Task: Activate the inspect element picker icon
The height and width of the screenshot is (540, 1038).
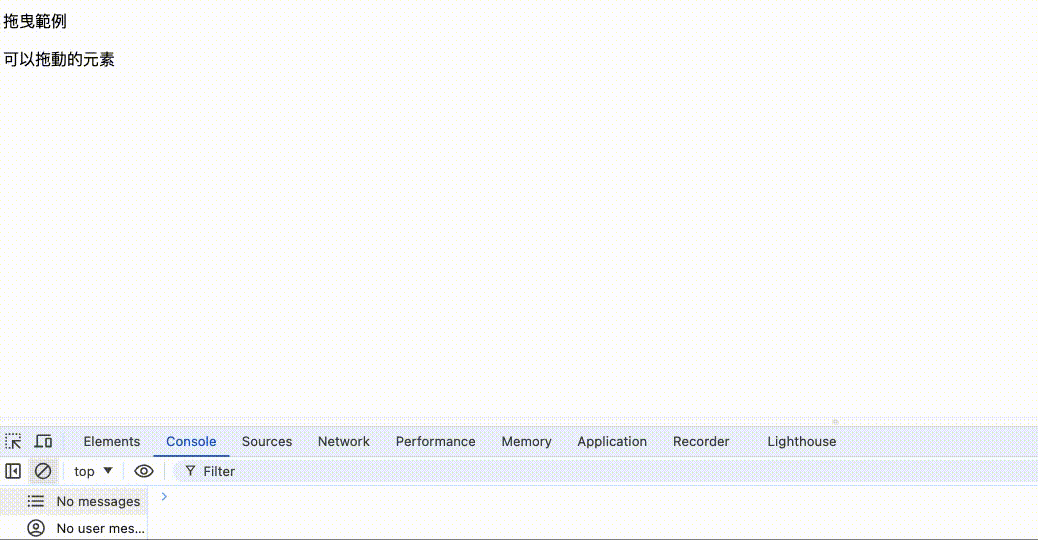Action: pos(13,441)
